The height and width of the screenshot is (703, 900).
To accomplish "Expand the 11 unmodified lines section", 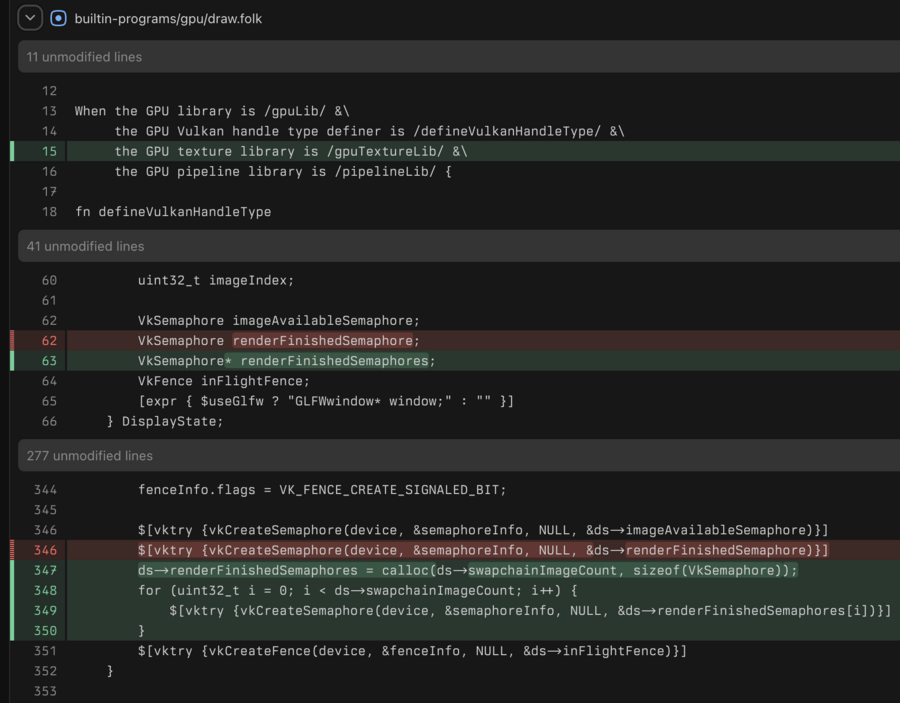I will [x=459, y=57].
